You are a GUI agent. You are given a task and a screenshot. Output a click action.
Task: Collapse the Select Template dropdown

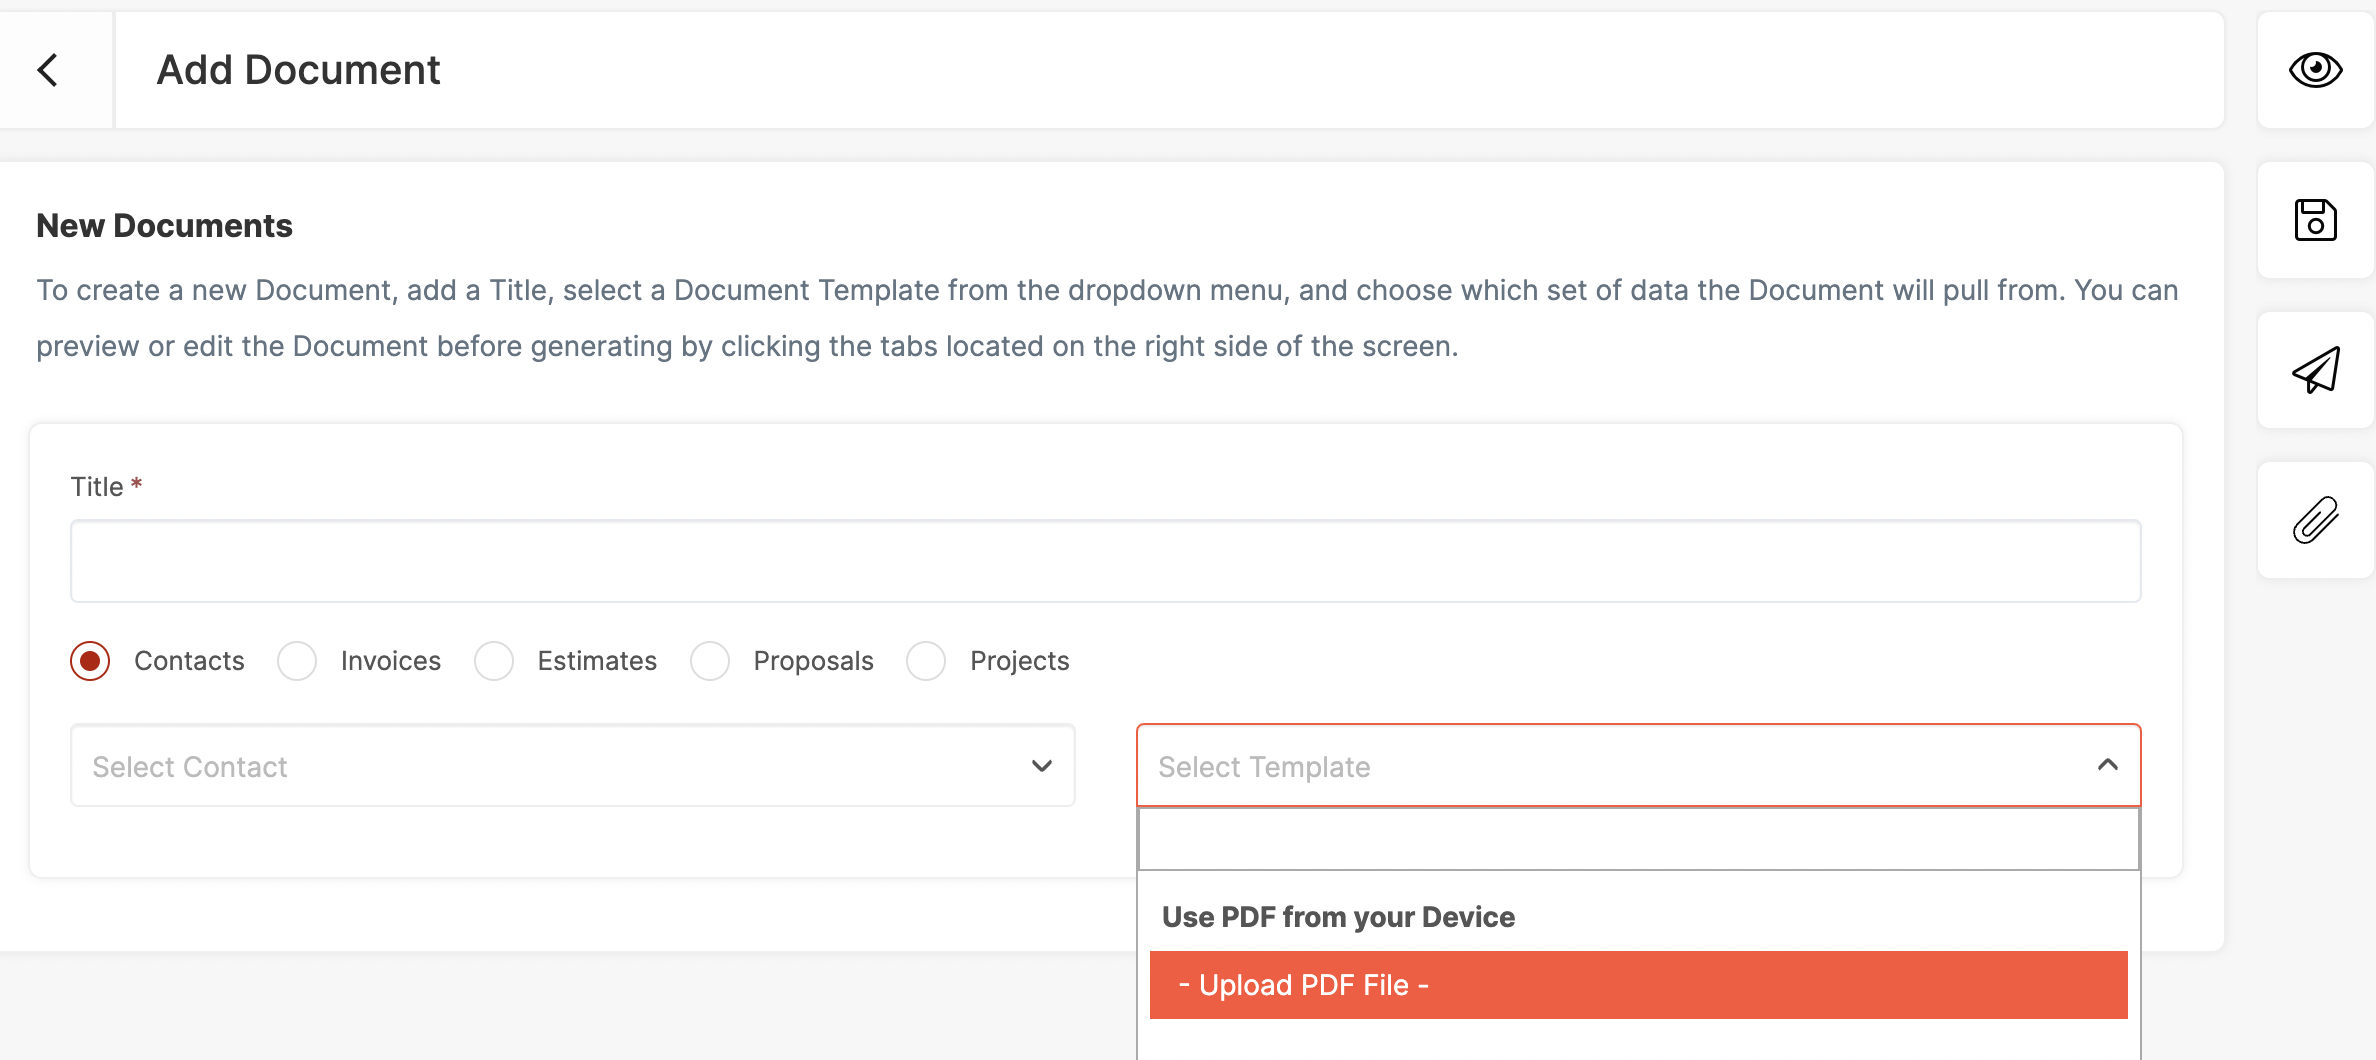tap(1638, 766)
